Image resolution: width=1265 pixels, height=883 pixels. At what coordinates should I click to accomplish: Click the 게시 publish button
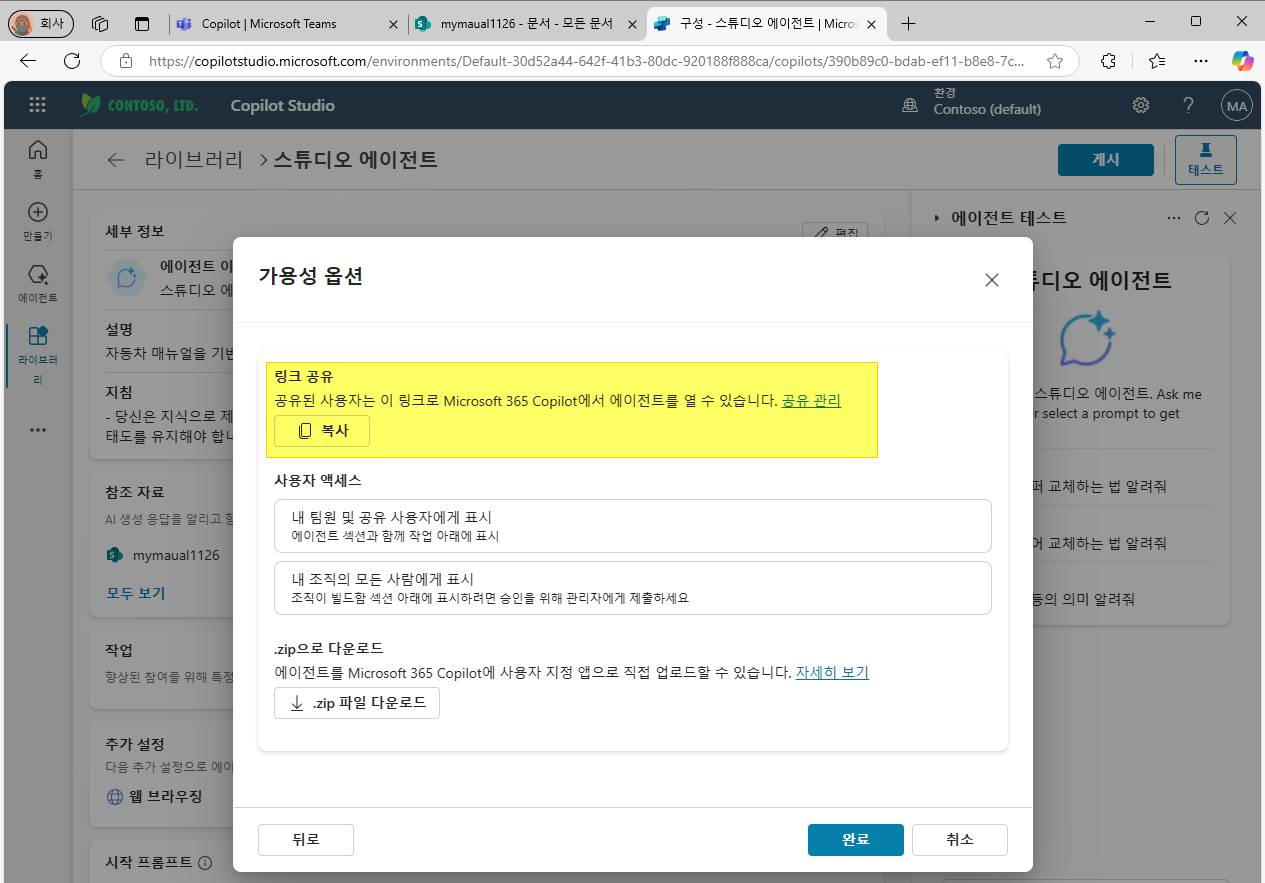tap(1106, 160)
